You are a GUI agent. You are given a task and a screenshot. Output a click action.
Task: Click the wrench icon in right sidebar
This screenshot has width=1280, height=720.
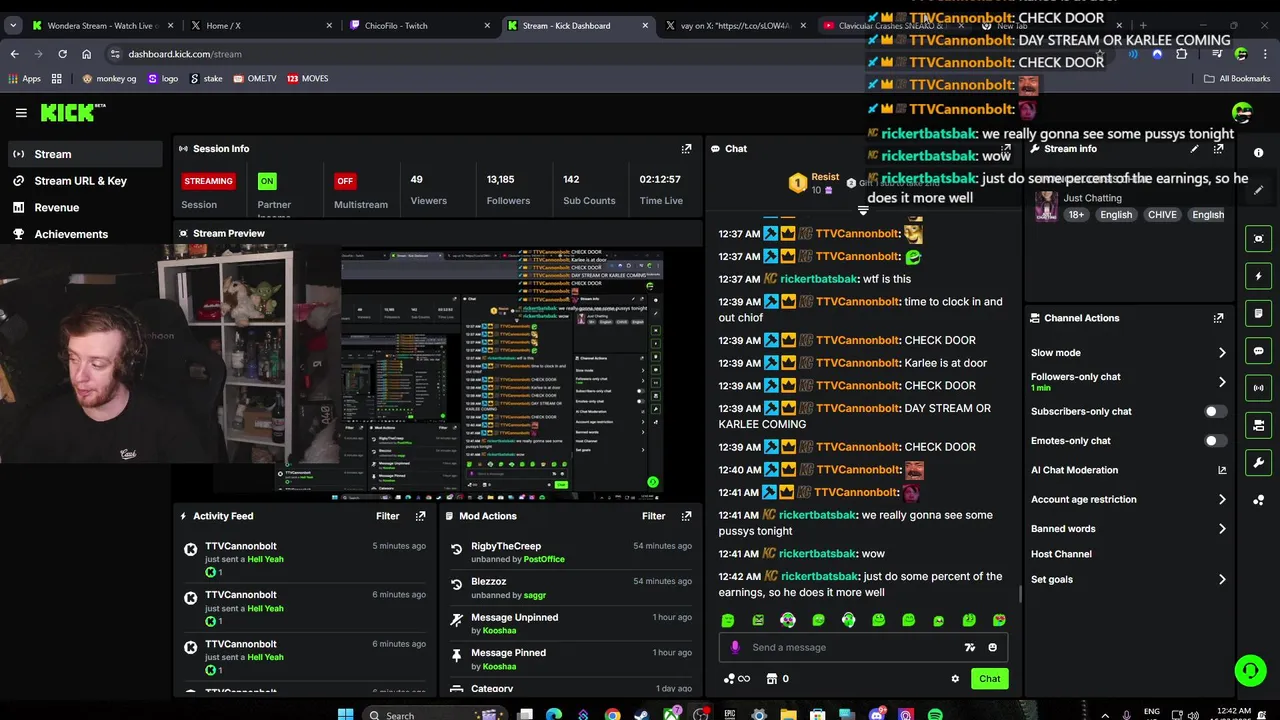click(x=1258, y=463)
